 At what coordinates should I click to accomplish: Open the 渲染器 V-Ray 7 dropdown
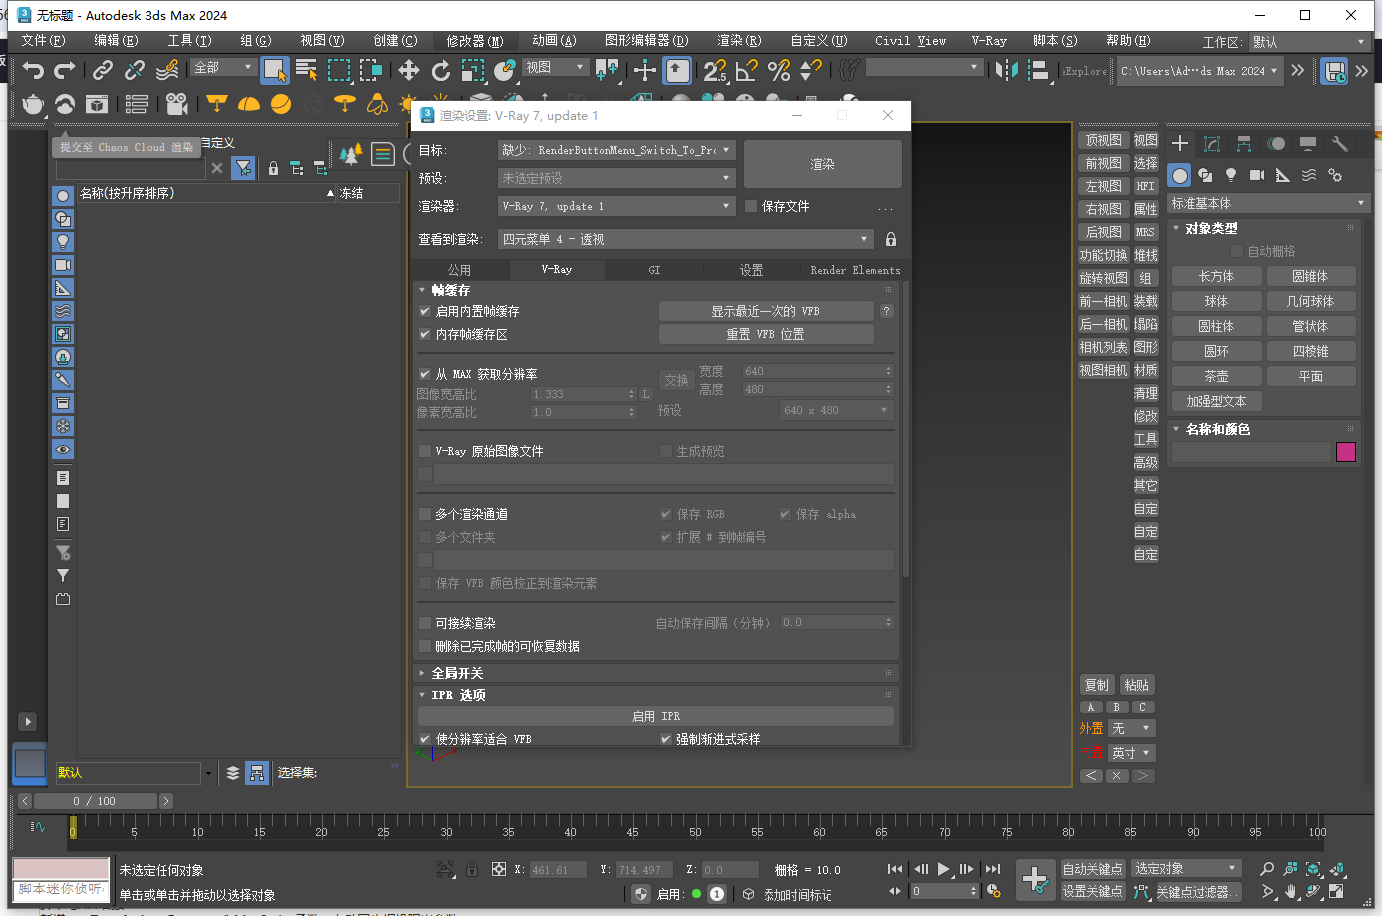coord(617,206)
